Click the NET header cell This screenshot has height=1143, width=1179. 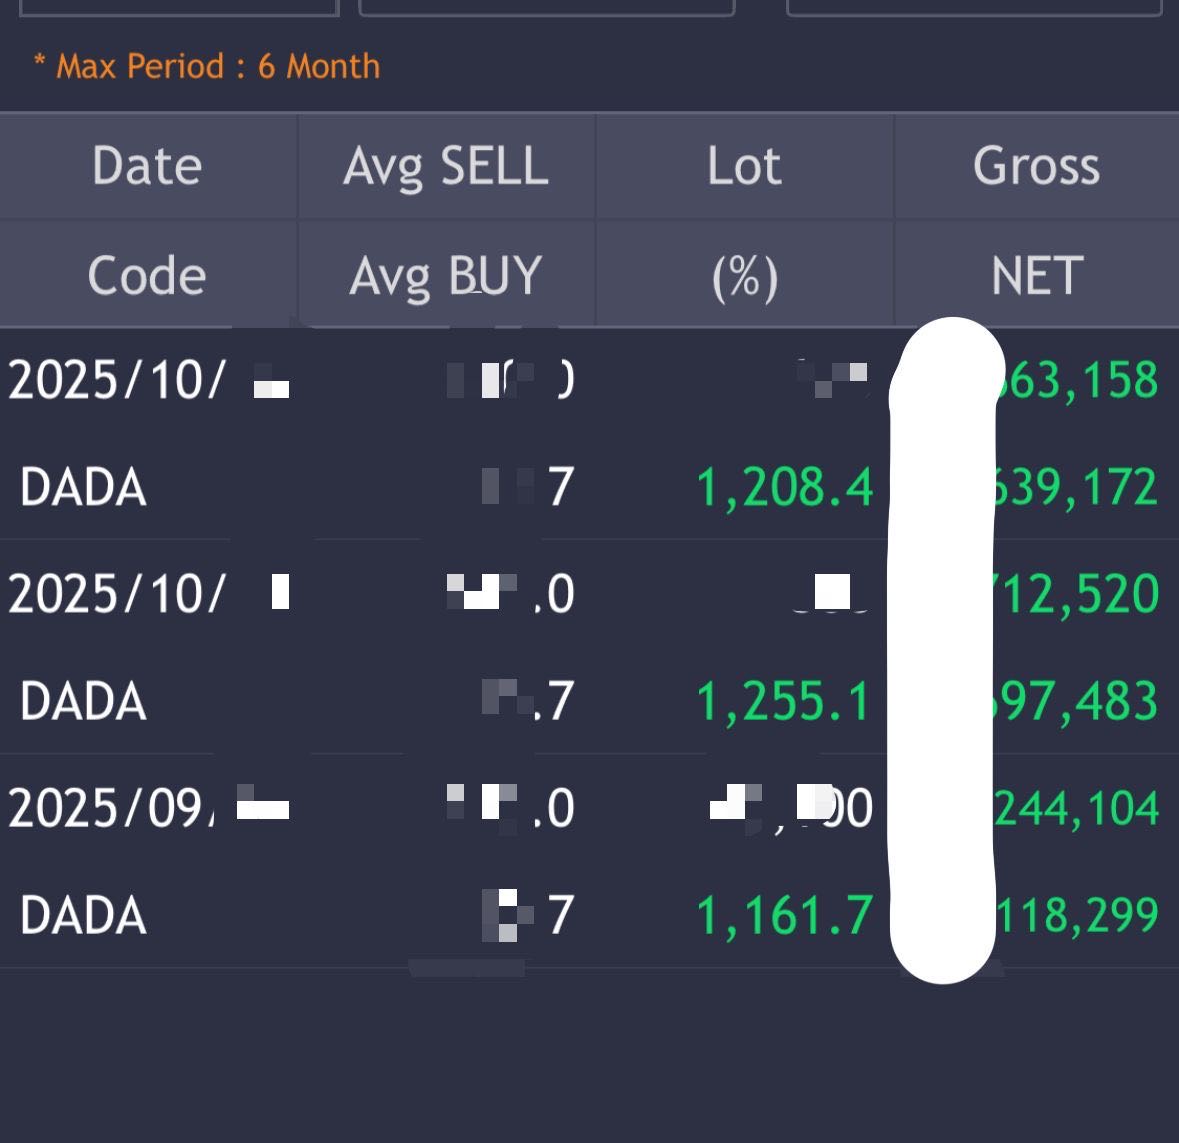tap(1036, 275)
